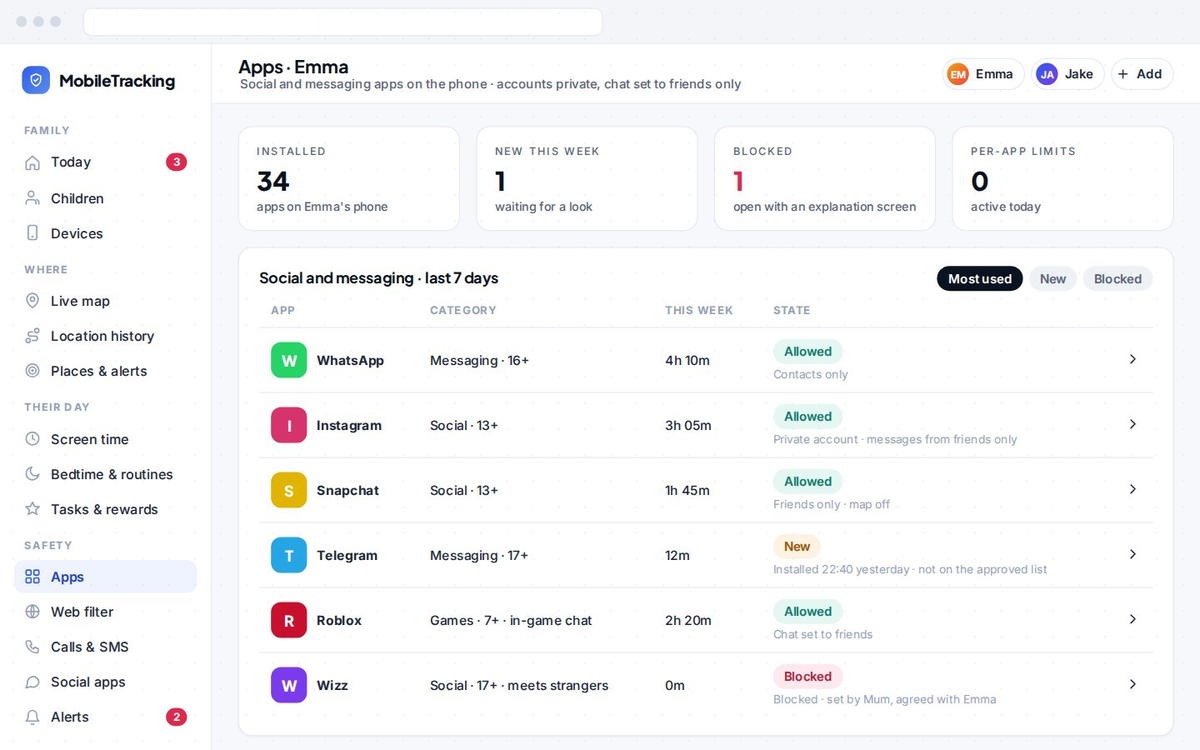Click the Live map pin icon
1200x750 pixels.
[32, 301]
